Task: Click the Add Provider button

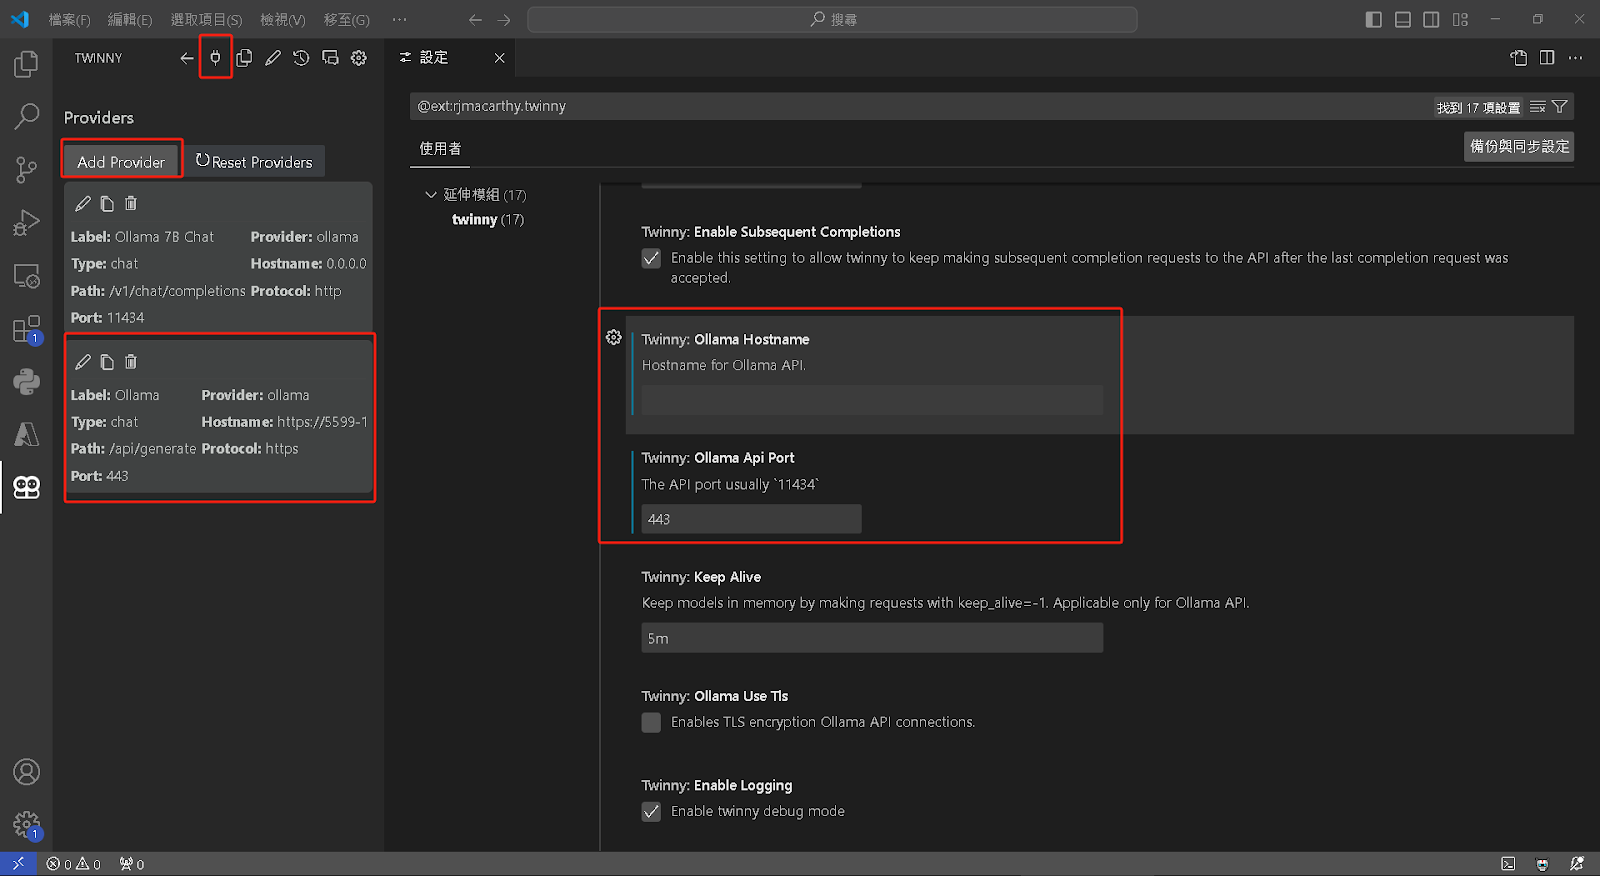Action: pyautogui.click(x=121, y=161)
